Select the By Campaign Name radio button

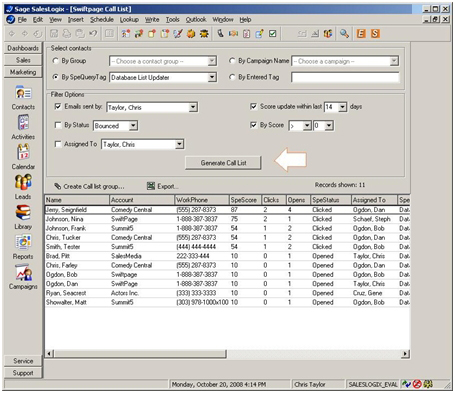click(x=232, y=61)
